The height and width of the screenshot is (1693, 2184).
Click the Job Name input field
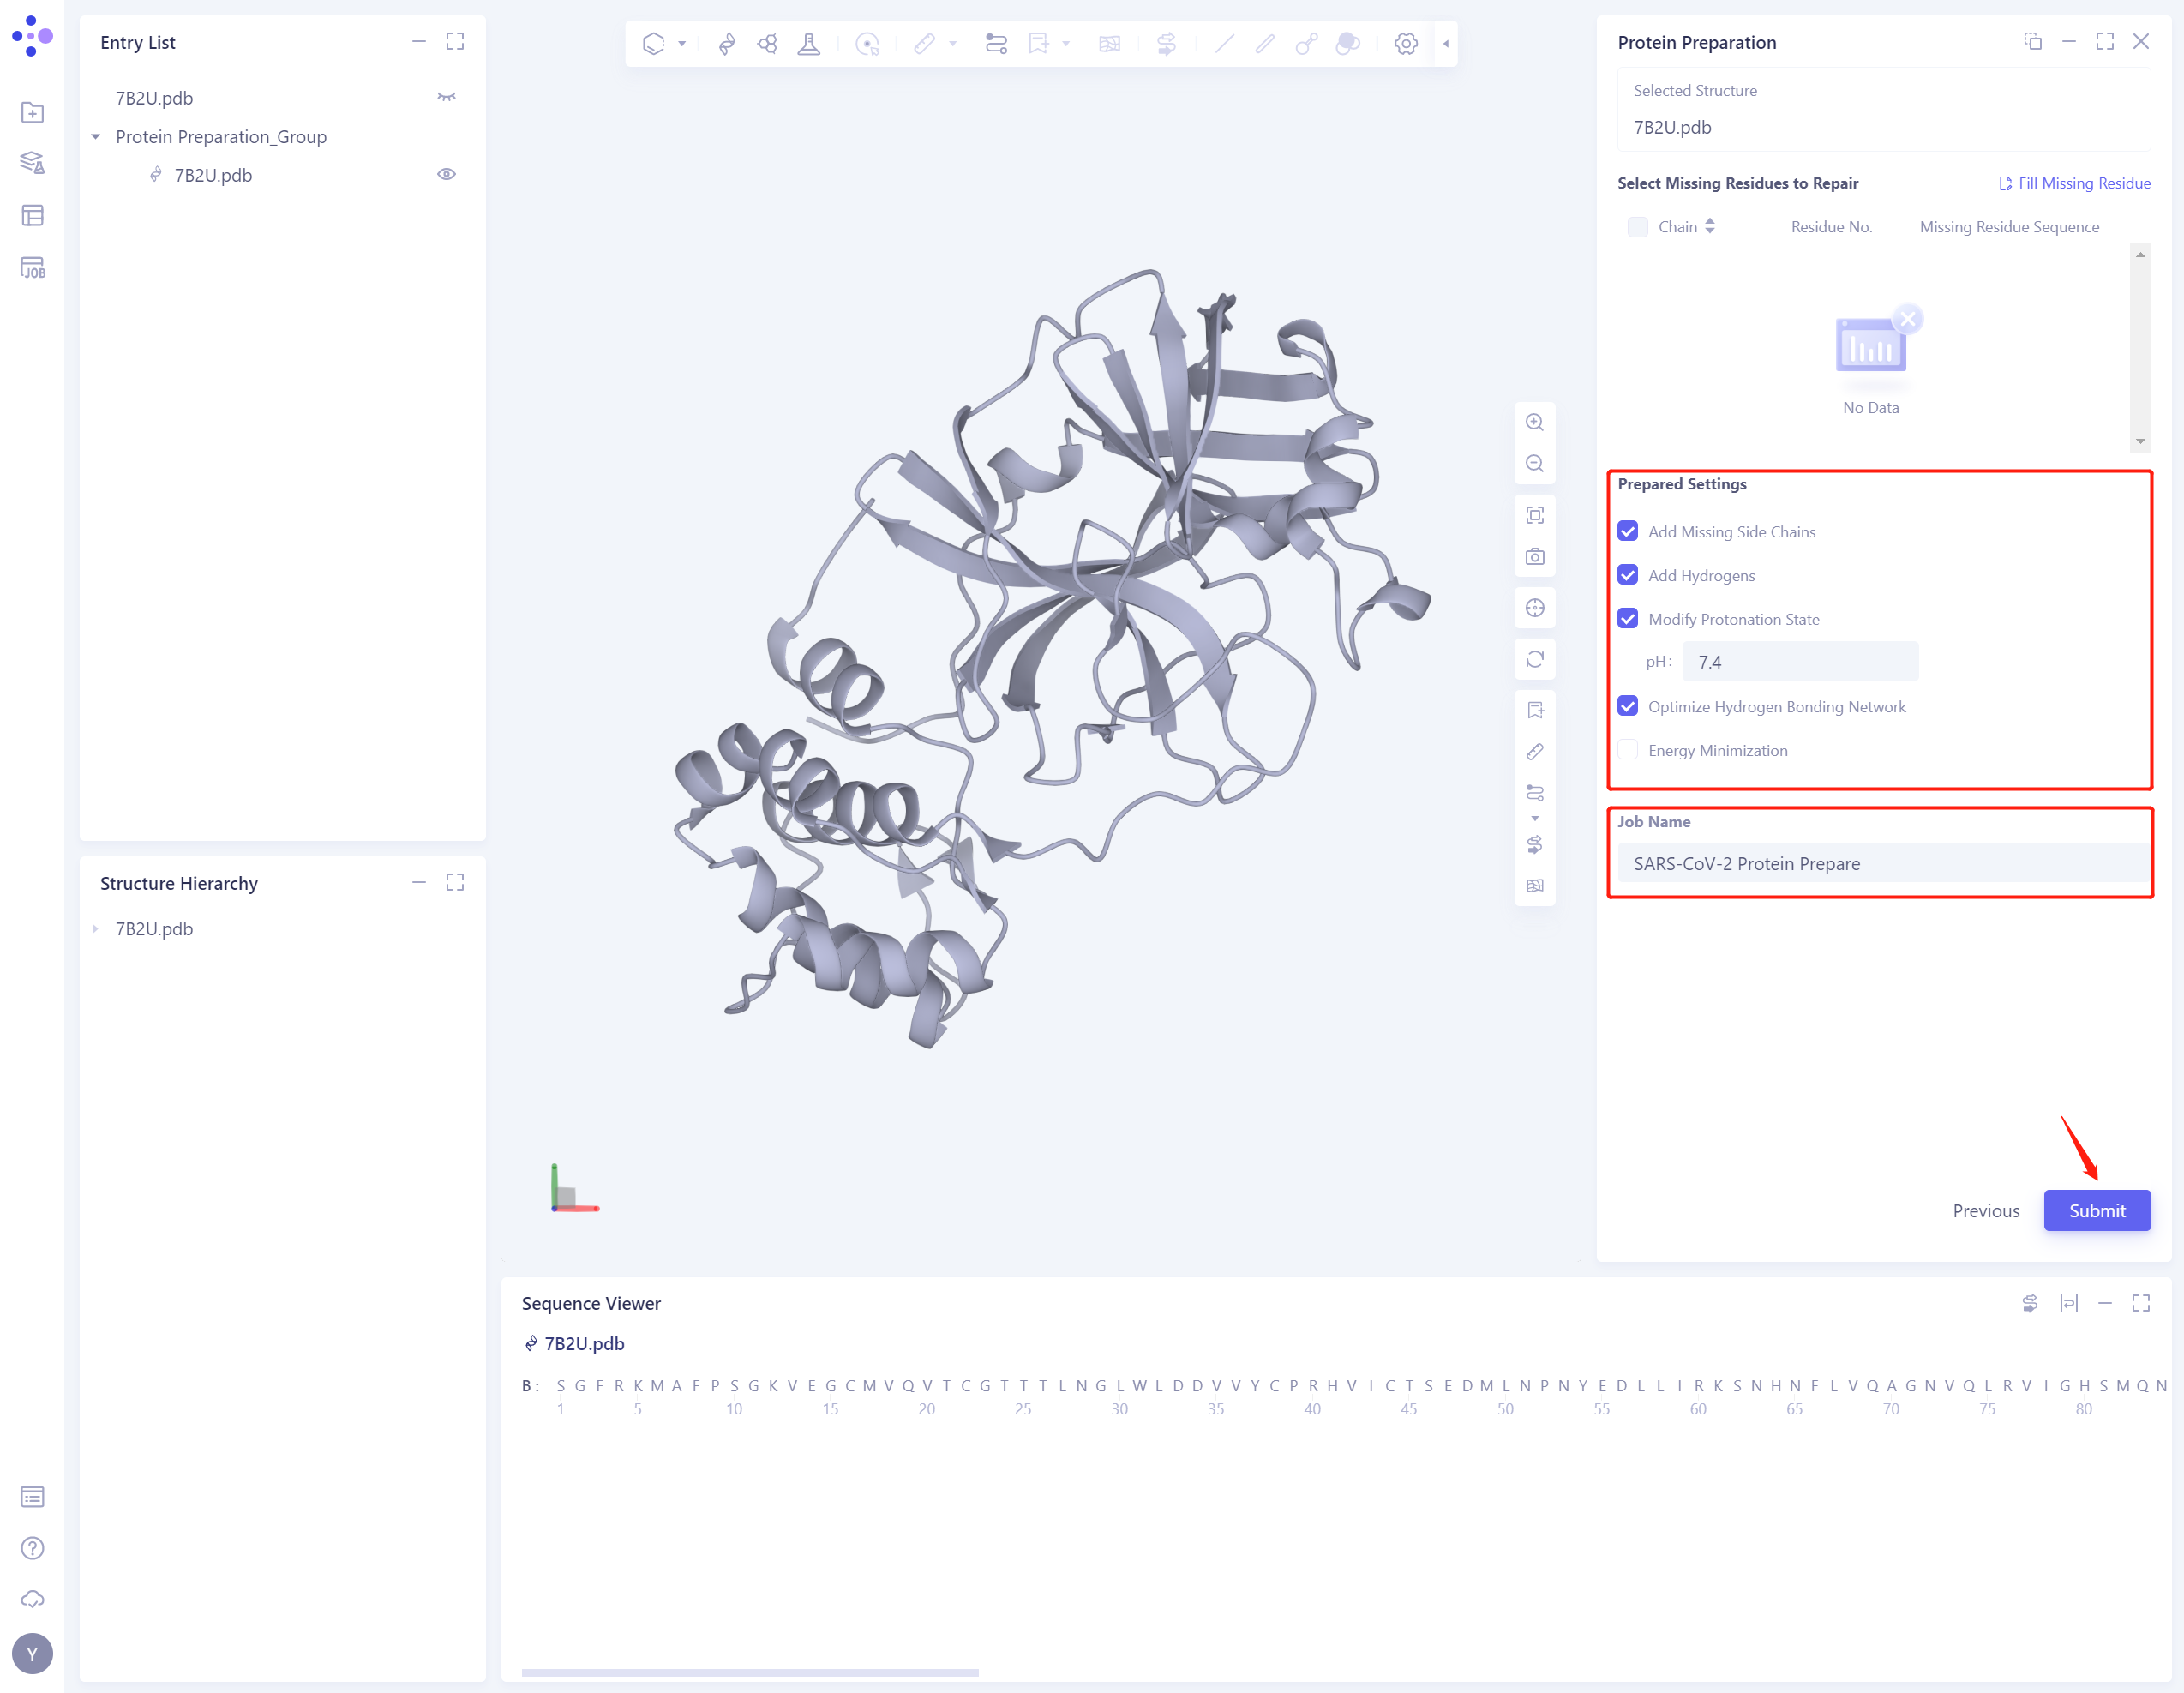pyautogui.click(x=1883, y=863)
